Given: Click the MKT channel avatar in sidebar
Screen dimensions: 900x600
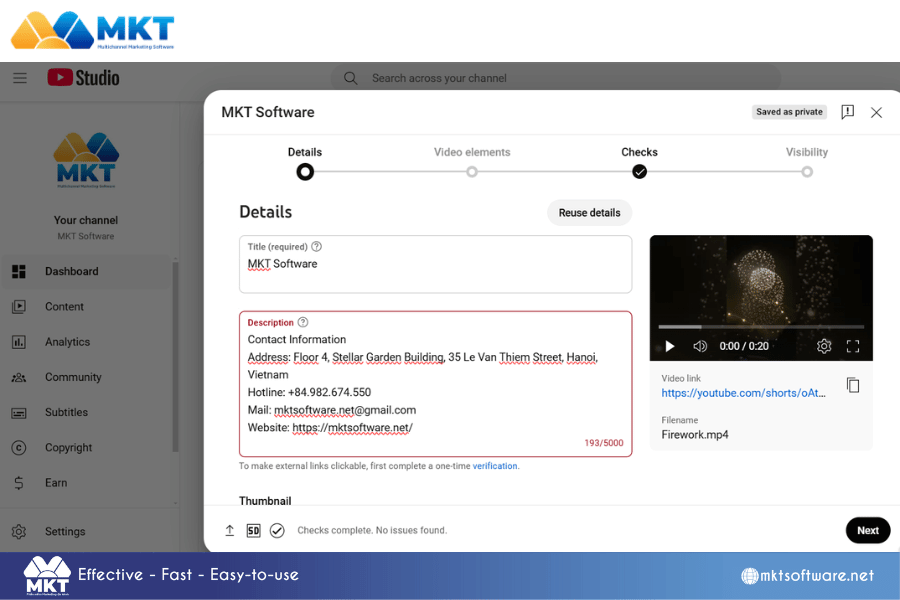Looking at the screenshot, I should click(86, 160).
